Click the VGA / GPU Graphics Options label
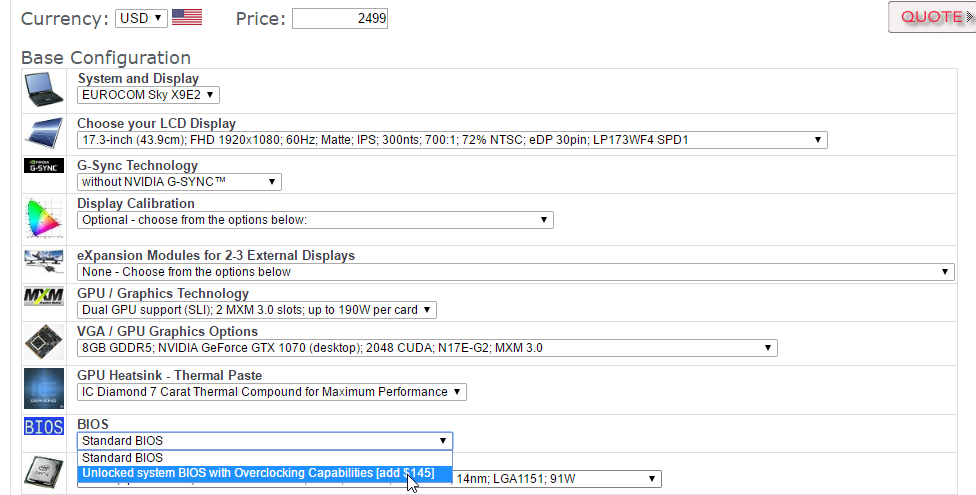This screenshot has width=976, height=495. (167, 331)
